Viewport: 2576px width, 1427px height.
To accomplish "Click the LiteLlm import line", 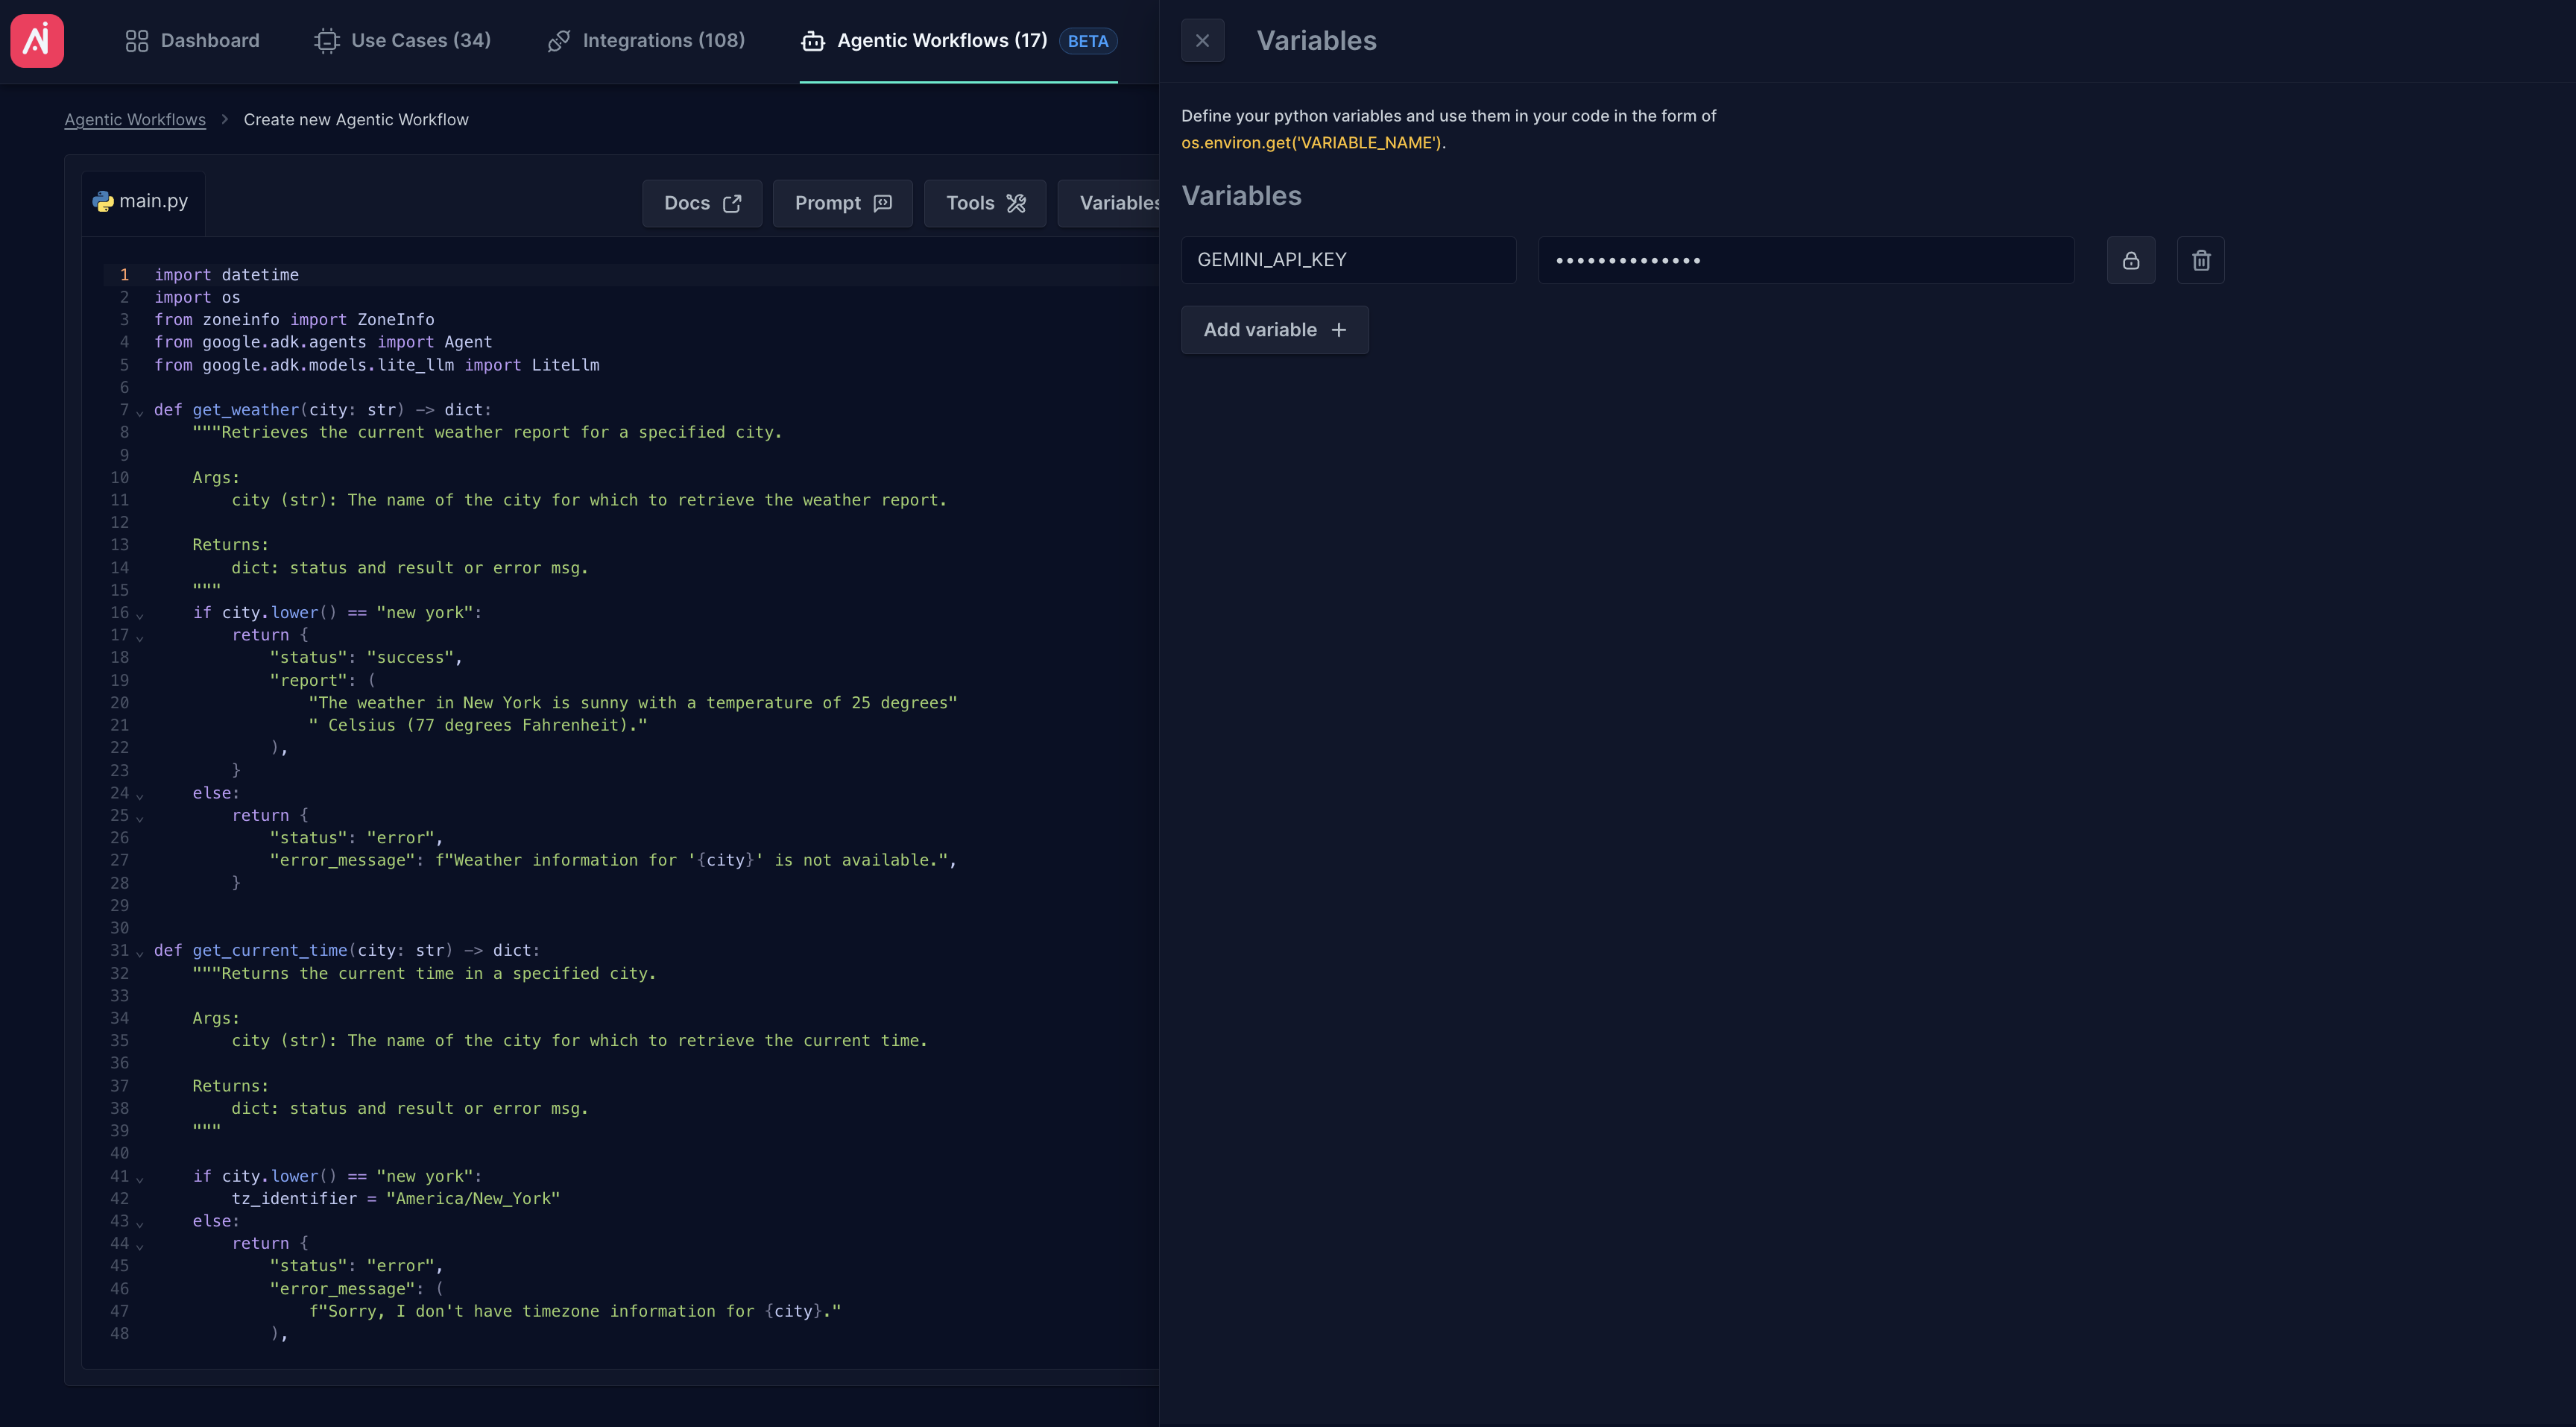I will point(377,365).
